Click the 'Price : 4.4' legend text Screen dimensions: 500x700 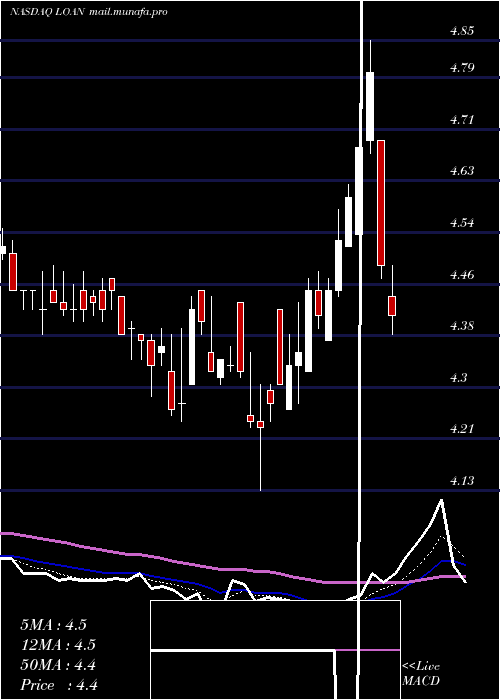[59, 685]
